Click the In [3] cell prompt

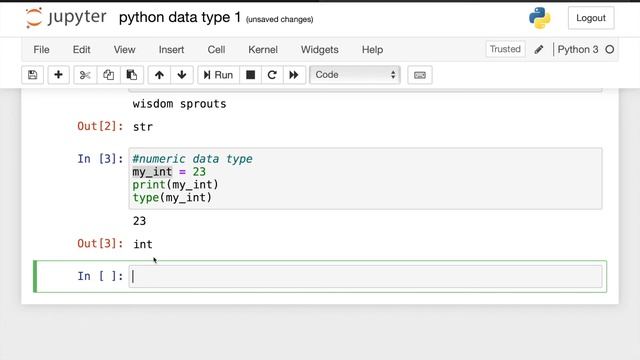tap(100, 158)
